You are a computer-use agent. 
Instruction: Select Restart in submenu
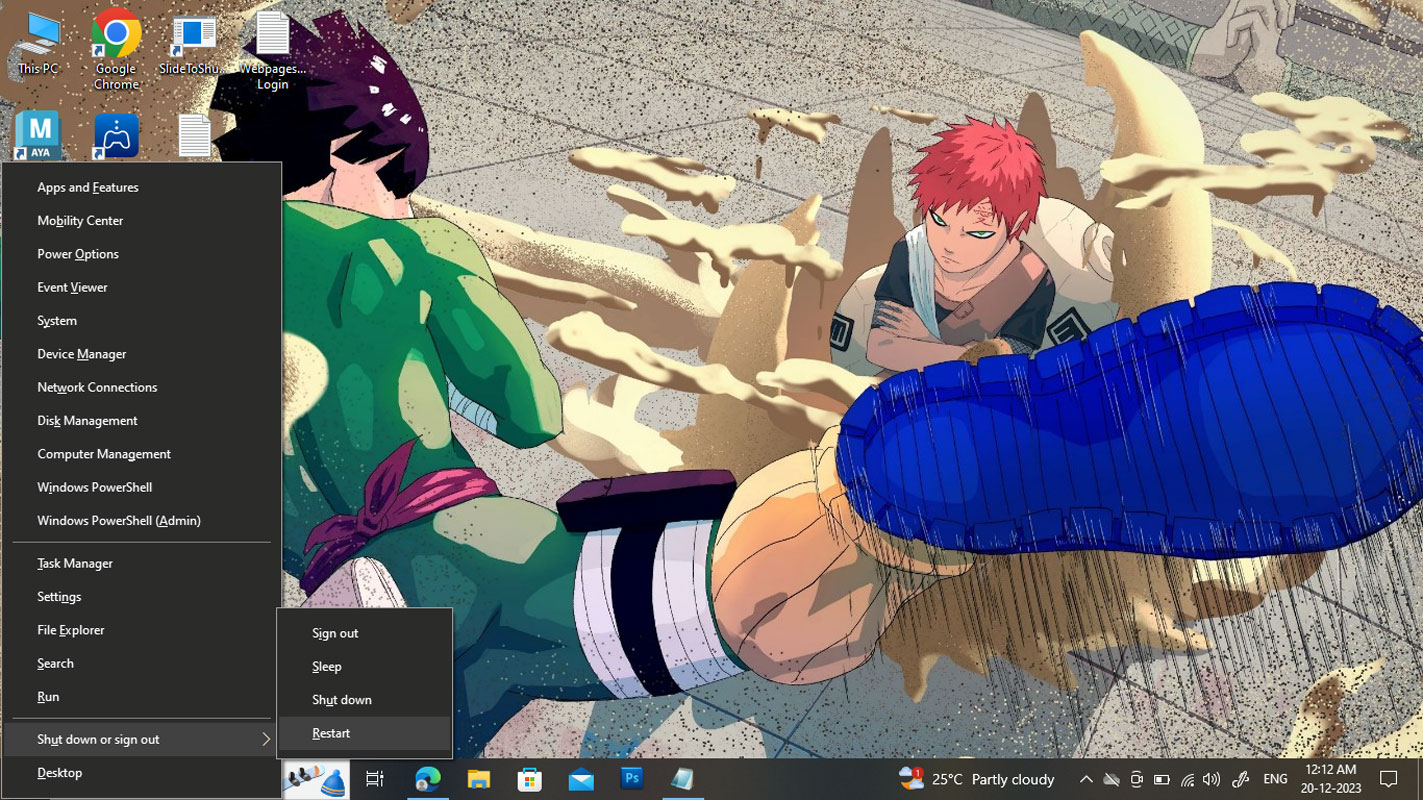point(365,733)
